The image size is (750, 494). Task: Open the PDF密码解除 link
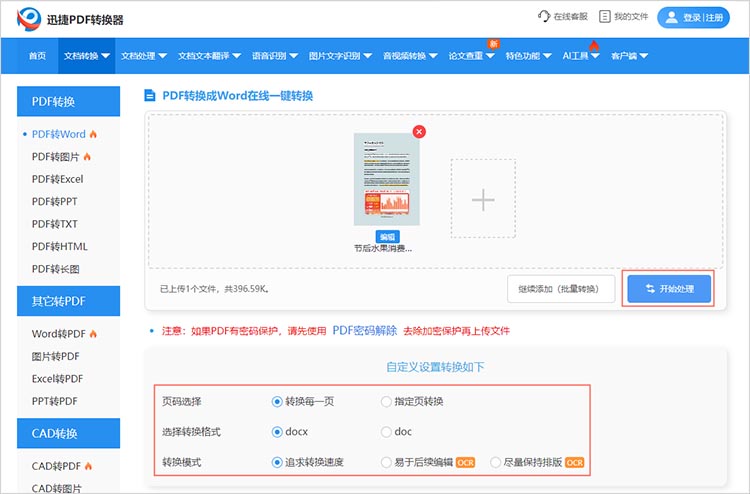(x=364, y=330)
